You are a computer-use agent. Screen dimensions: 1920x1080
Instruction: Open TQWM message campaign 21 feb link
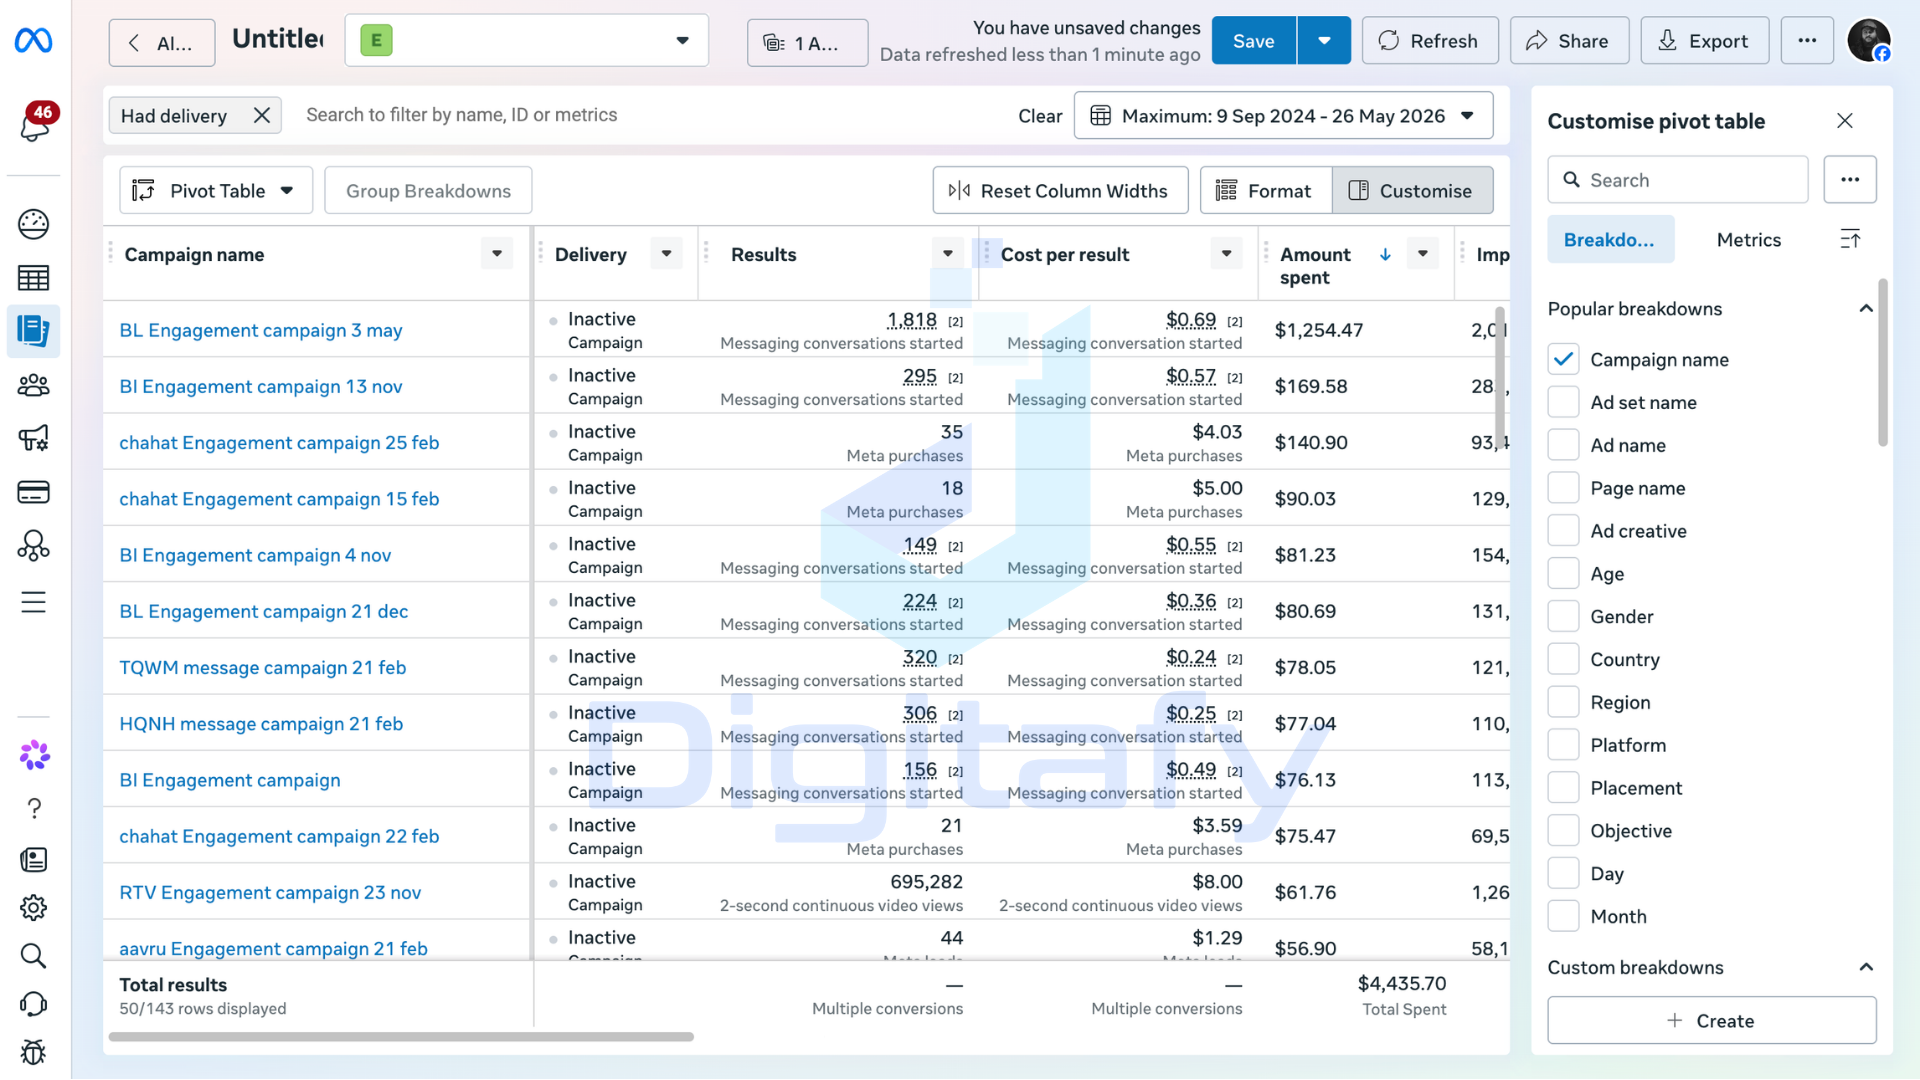coord(263,667)
